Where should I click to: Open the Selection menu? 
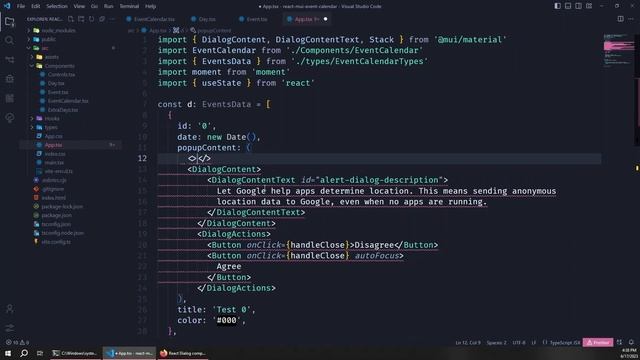coord(57,6)
